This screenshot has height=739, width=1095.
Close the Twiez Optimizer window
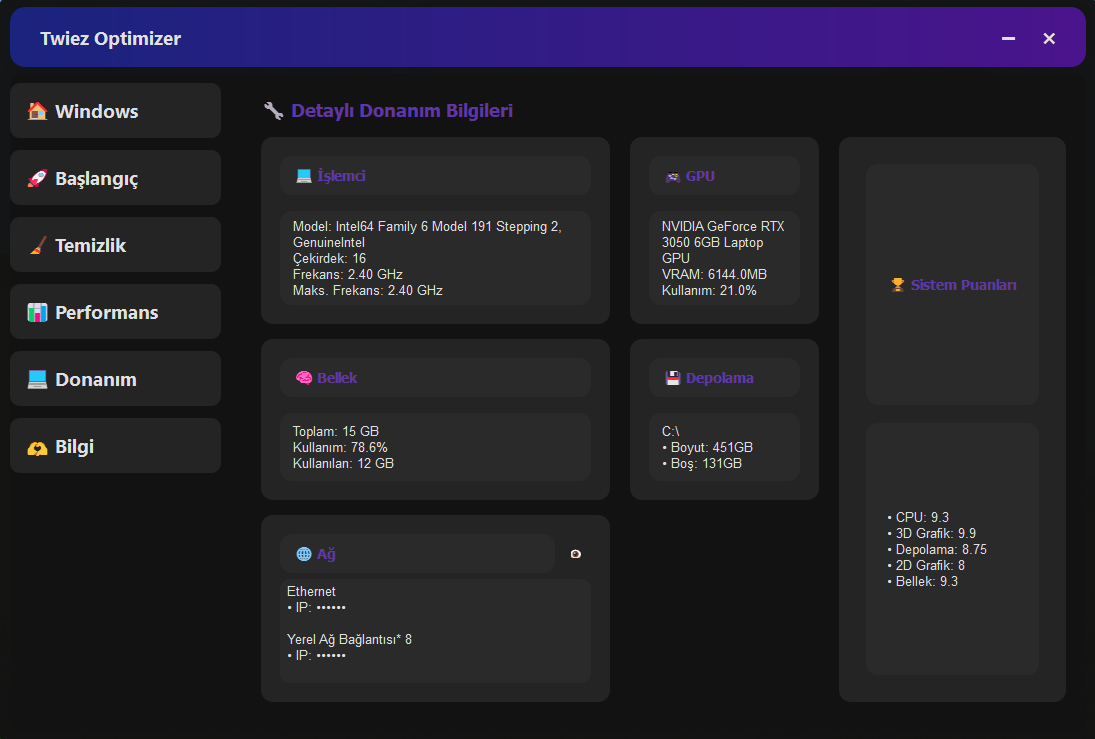[1048, 38]
